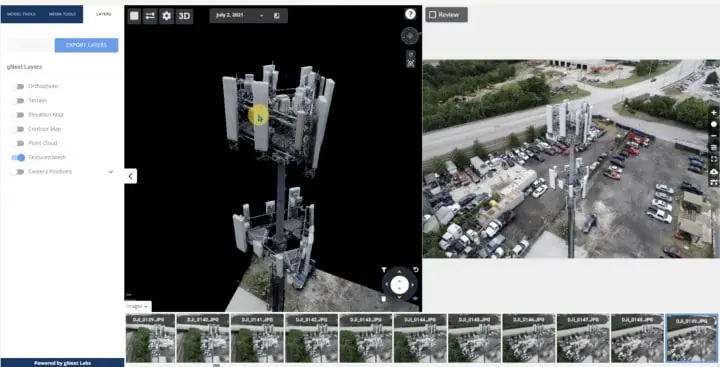720x367 pixels.
Task: Select thumbnail DJI_0148.JPG
Action: (637, 338)
